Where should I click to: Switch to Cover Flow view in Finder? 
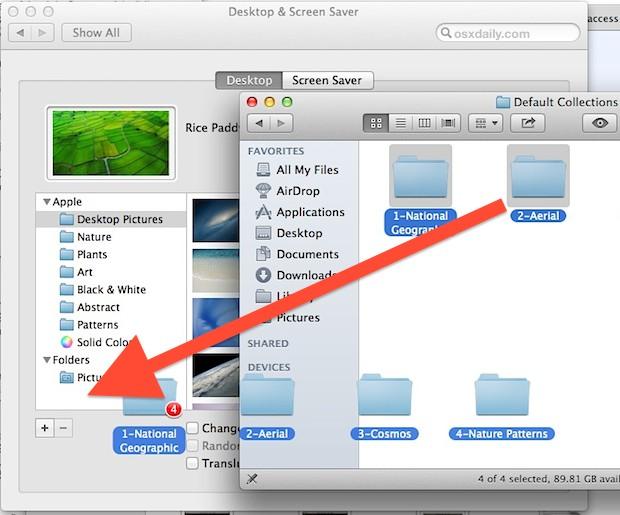448,123
